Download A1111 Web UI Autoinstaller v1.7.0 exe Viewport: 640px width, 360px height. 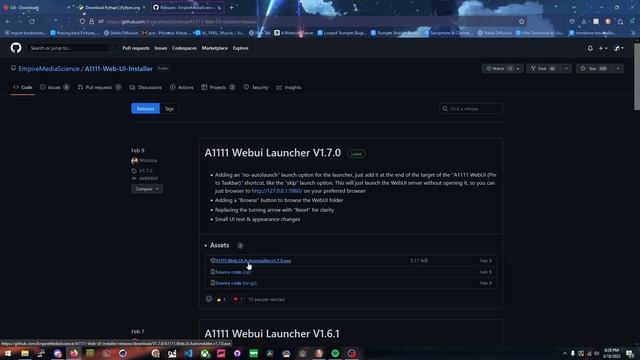click(253, 261)
